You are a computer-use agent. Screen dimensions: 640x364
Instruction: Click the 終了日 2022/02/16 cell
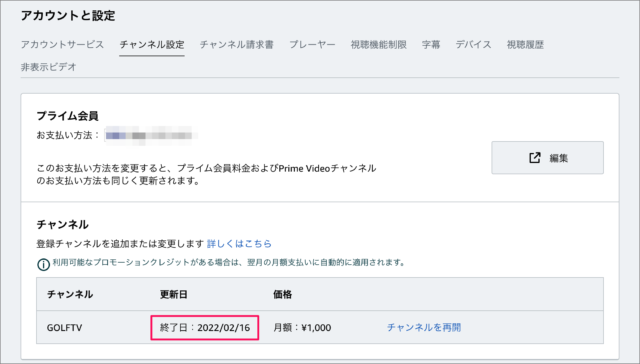coord(204,327)
